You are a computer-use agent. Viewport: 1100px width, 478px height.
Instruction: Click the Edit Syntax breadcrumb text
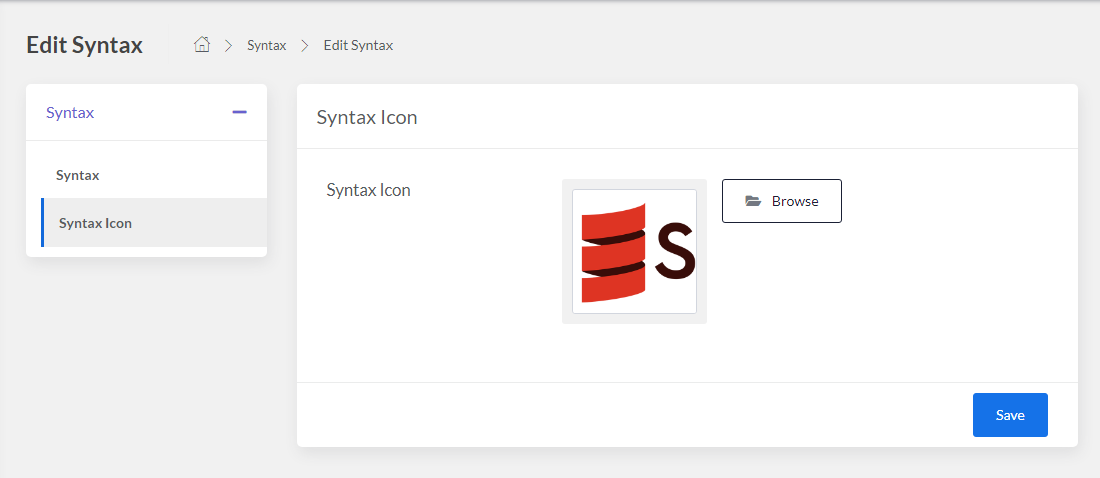coord(358,46)
